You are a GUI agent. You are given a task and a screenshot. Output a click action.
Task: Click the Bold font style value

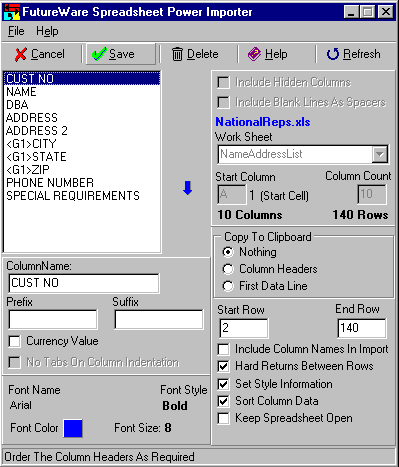click(175, 406)
